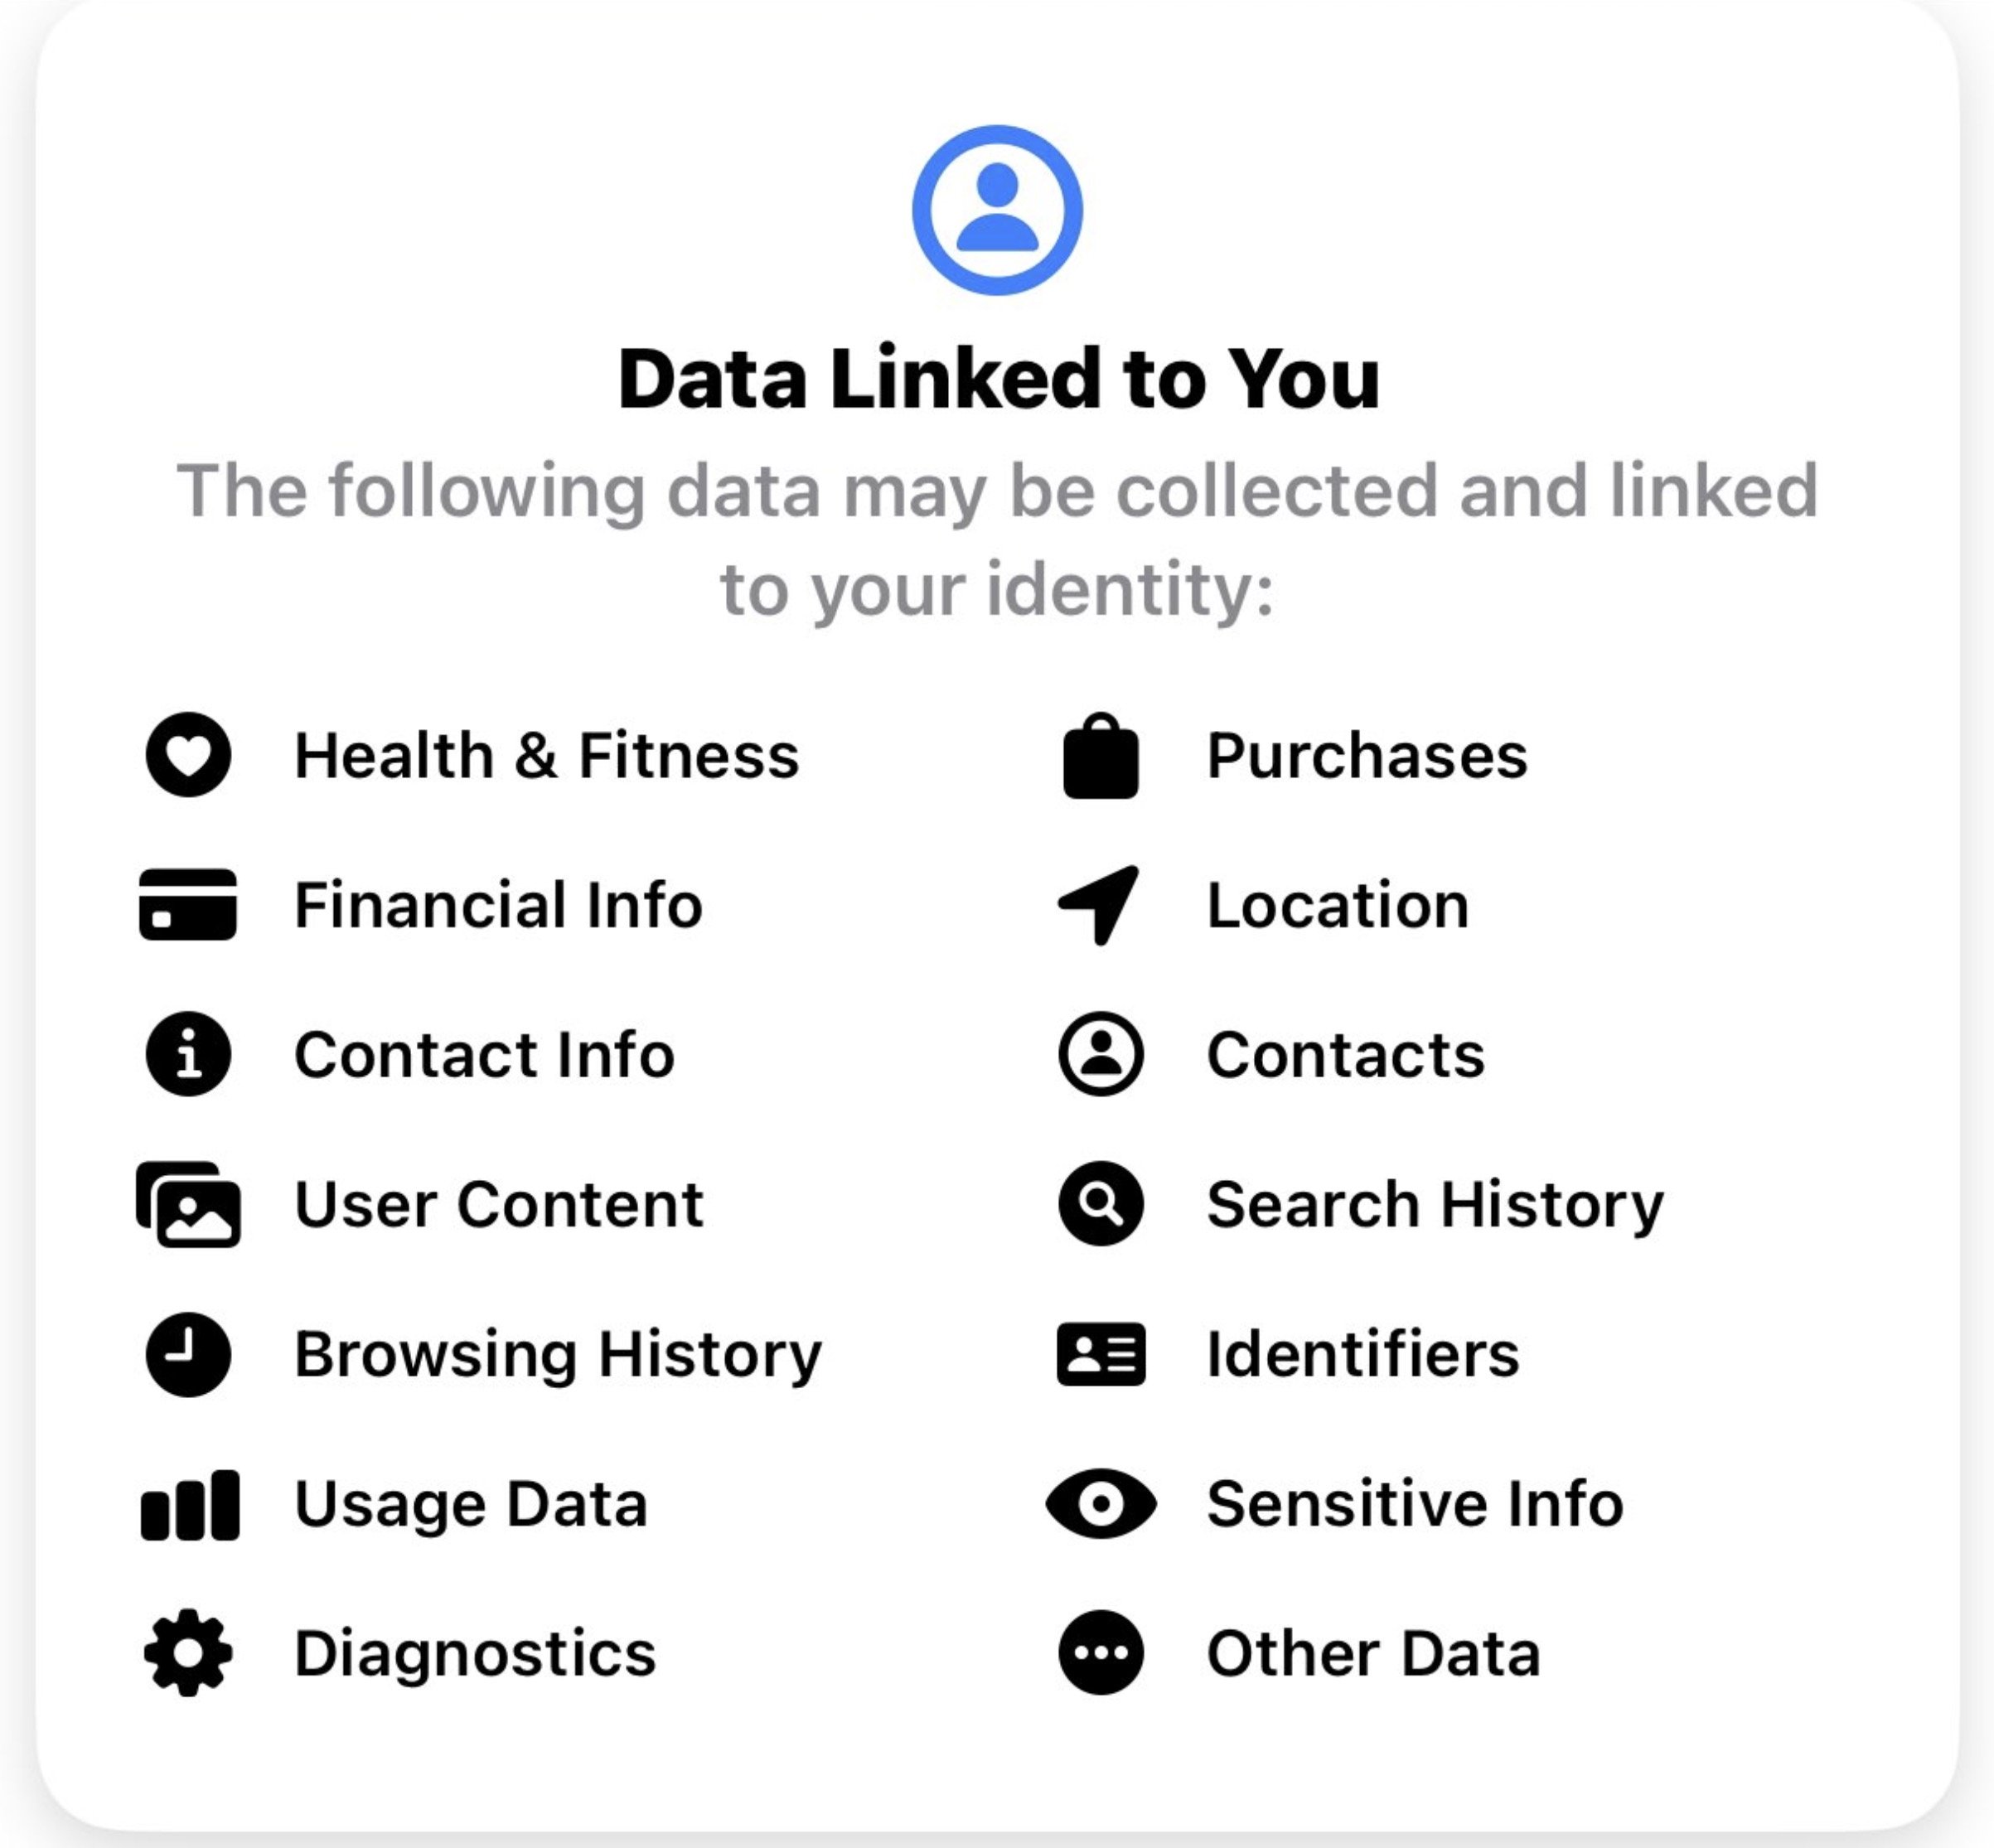The width and height of the screenshot is (1994, 1848).
Task: Click the blue profile circle icon
Action: [x=997, y=210]
